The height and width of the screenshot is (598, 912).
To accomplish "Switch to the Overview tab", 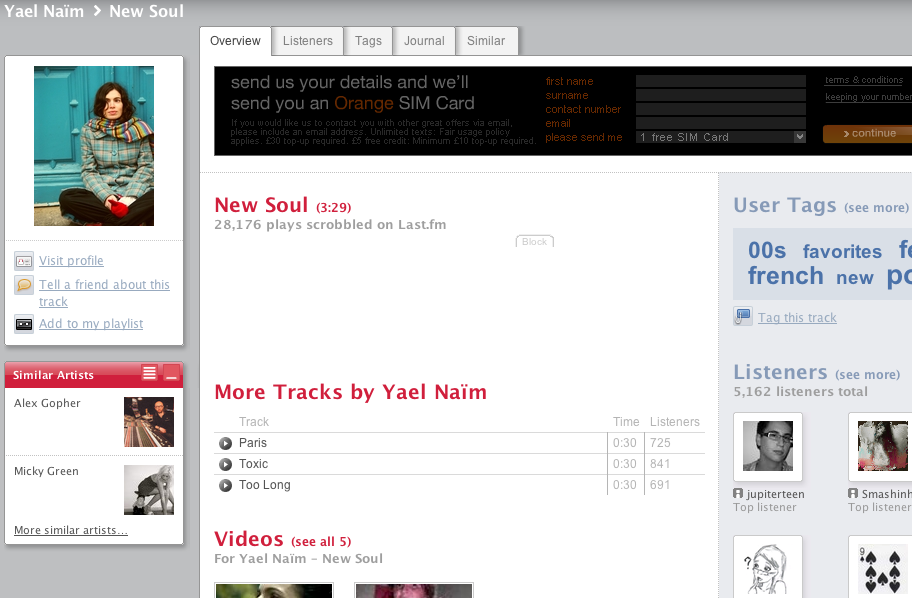I will point(236,41).
